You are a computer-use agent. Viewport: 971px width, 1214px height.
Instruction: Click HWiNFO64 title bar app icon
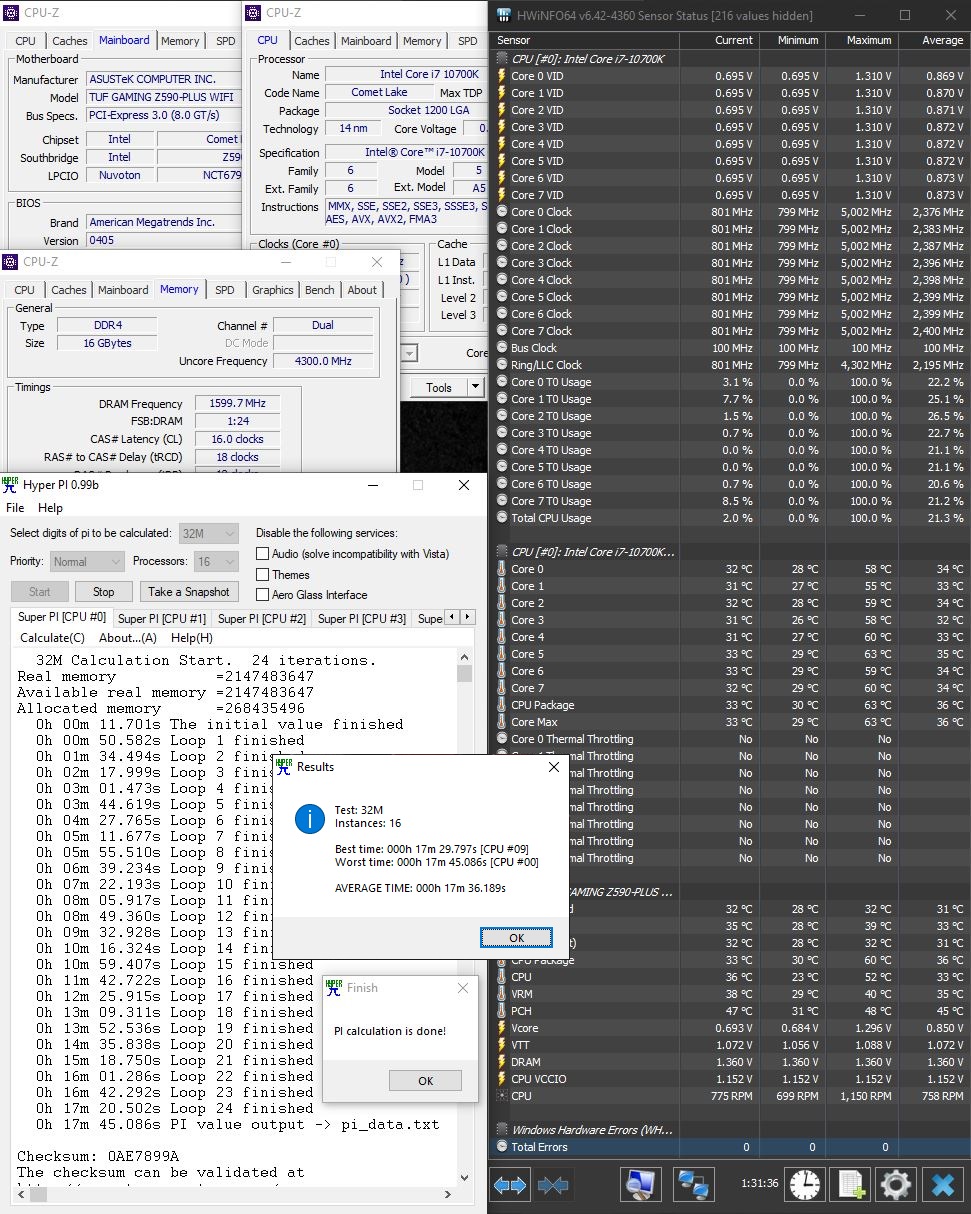click(x=502, y=15)
